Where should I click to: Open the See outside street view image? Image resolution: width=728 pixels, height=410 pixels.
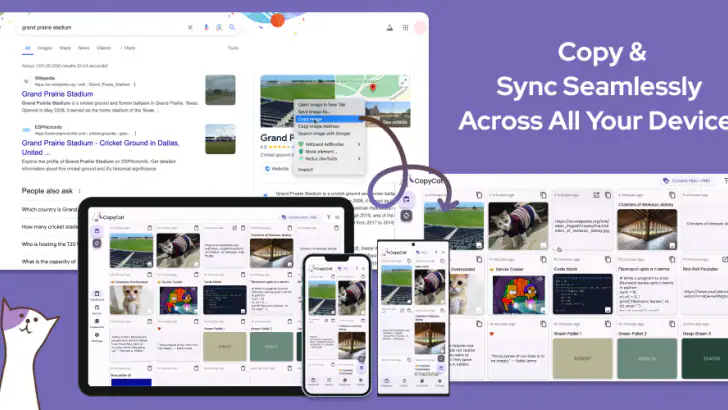point(388,115)
